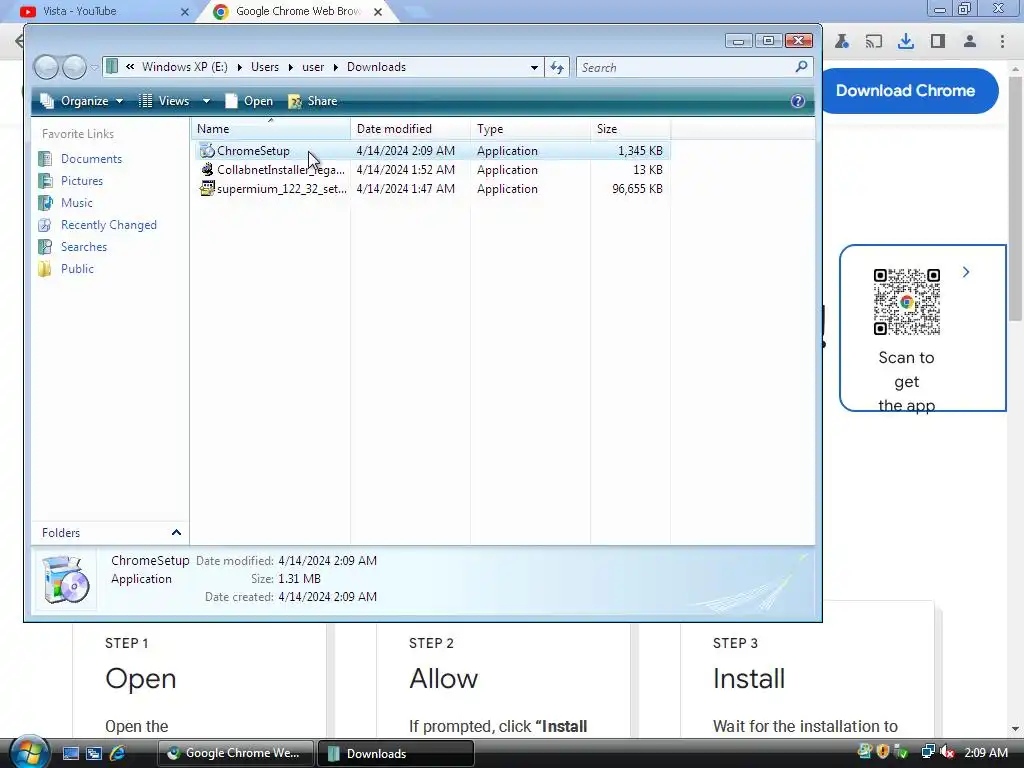Viewport: 1024px width, 768px height.
Task: Open Chrome three-dot menu
Action: pos(1002,42)
